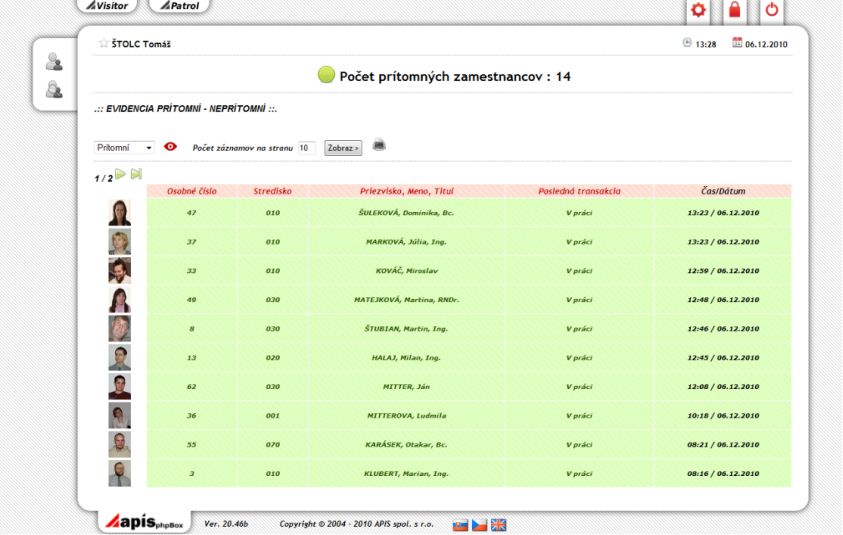Click the red power logout icon
This screenshot has width=843, height=535.
click(x=771, y=11)
